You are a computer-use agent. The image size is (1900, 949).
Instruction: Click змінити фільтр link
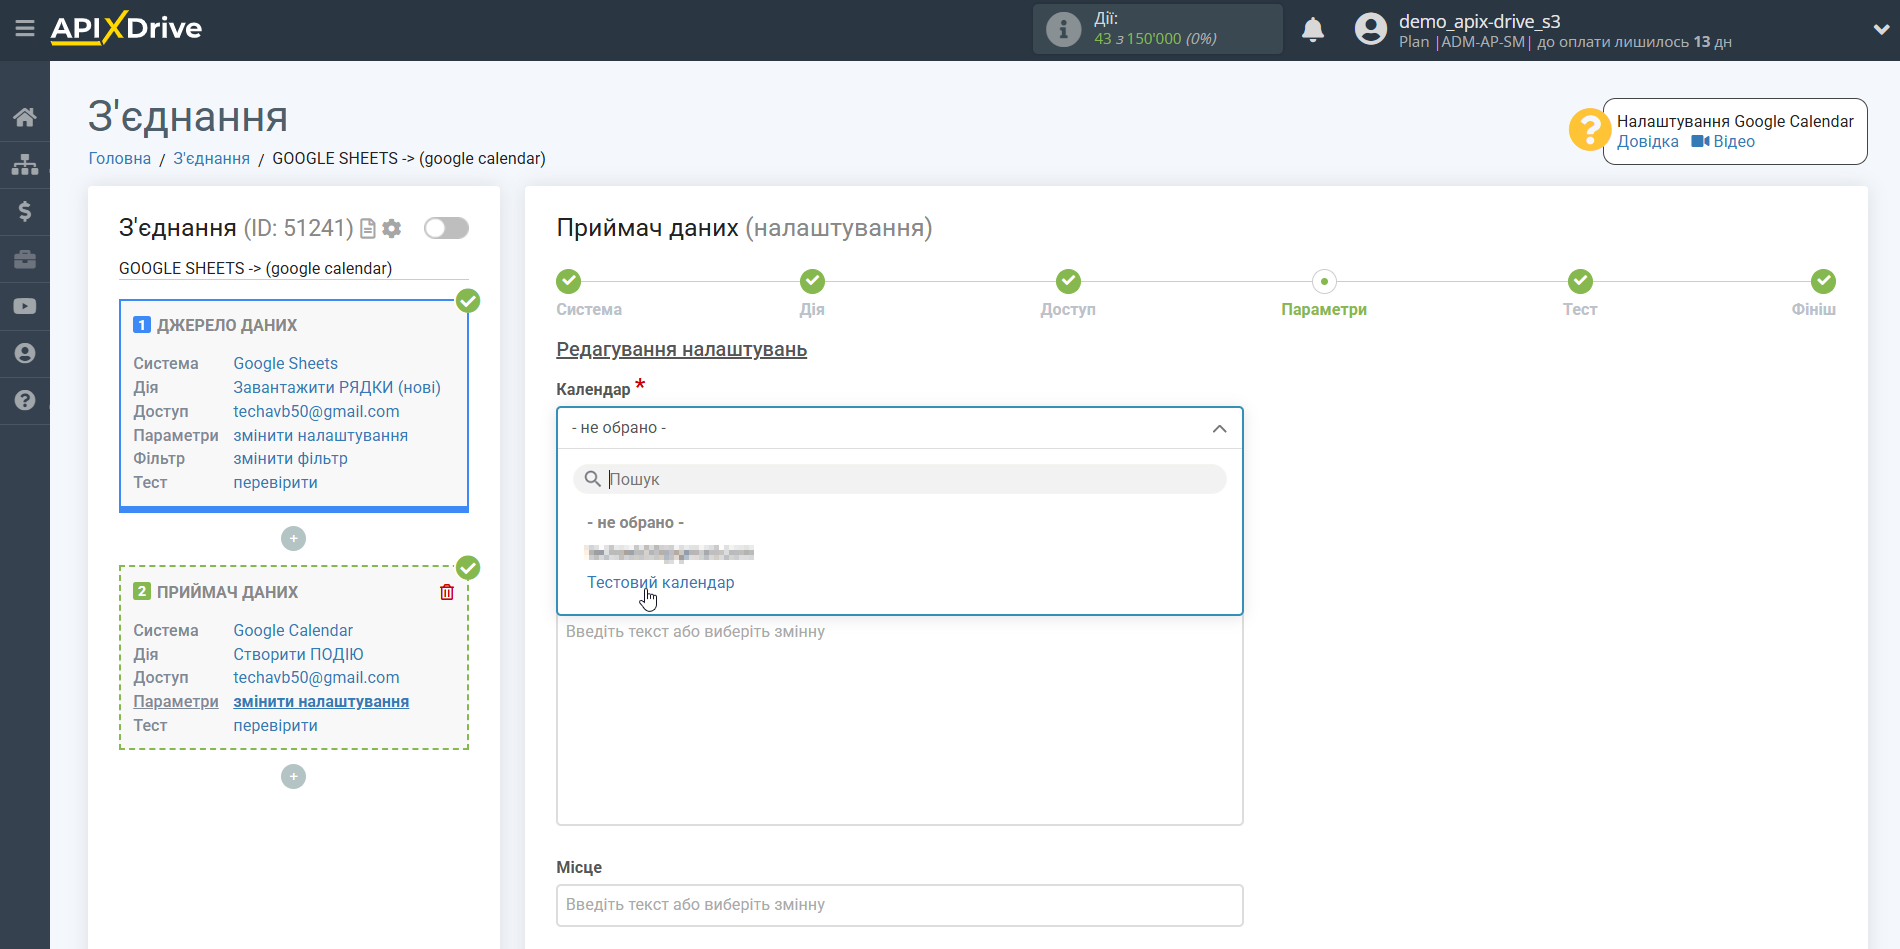point(290,459)
